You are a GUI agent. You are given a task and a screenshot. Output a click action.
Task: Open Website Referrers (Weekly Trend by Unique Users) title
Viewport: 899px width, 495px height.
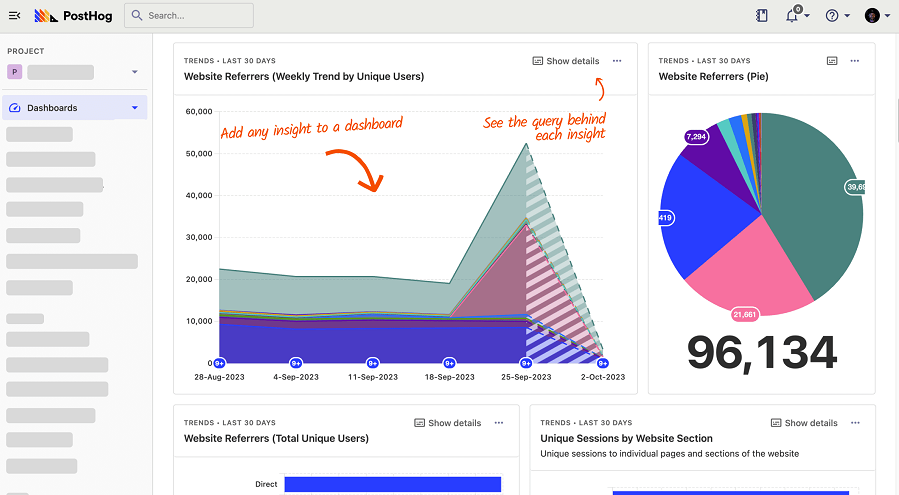pyautogui.click(x=304, y=77)
